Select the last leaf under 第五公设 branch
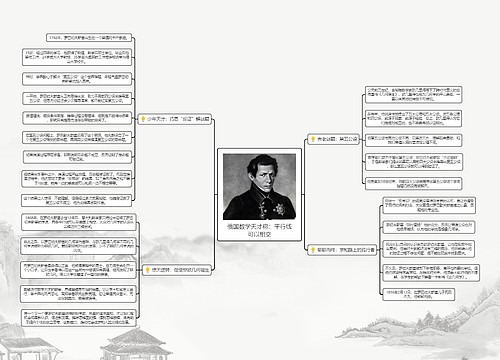The height and width of the screenshot is (360, 500). [x=413, y=184]
